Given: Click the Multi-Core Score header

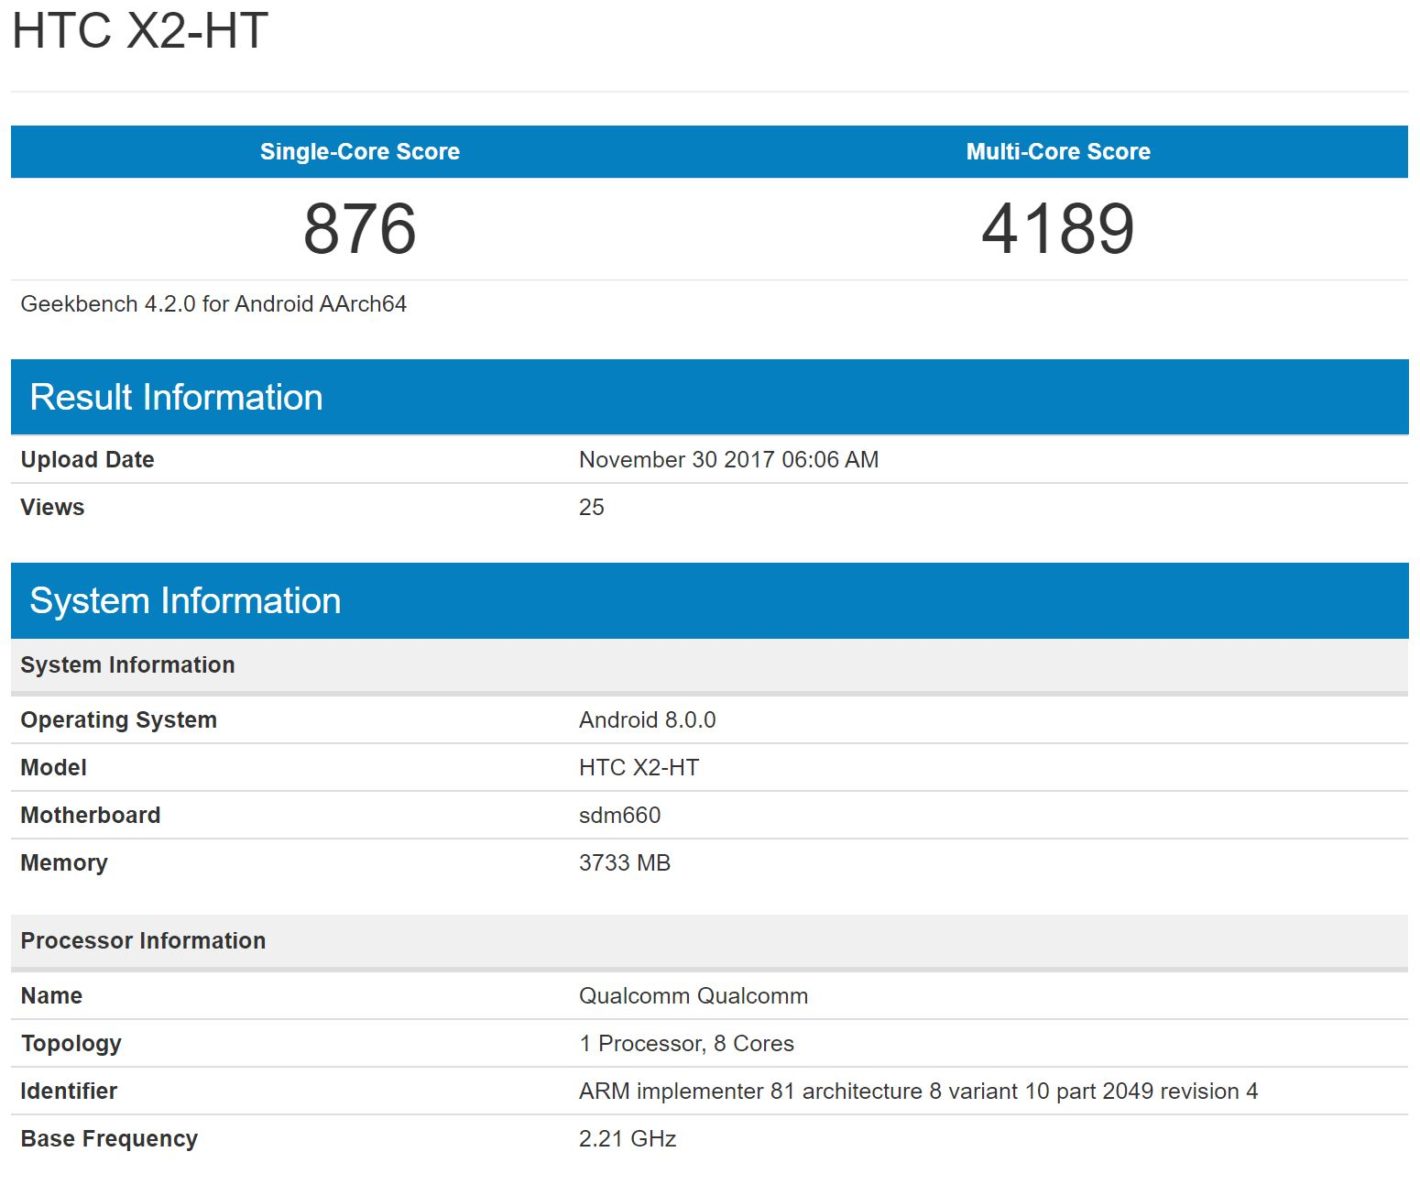Looking at the screenshot, I should [1058, 152].
